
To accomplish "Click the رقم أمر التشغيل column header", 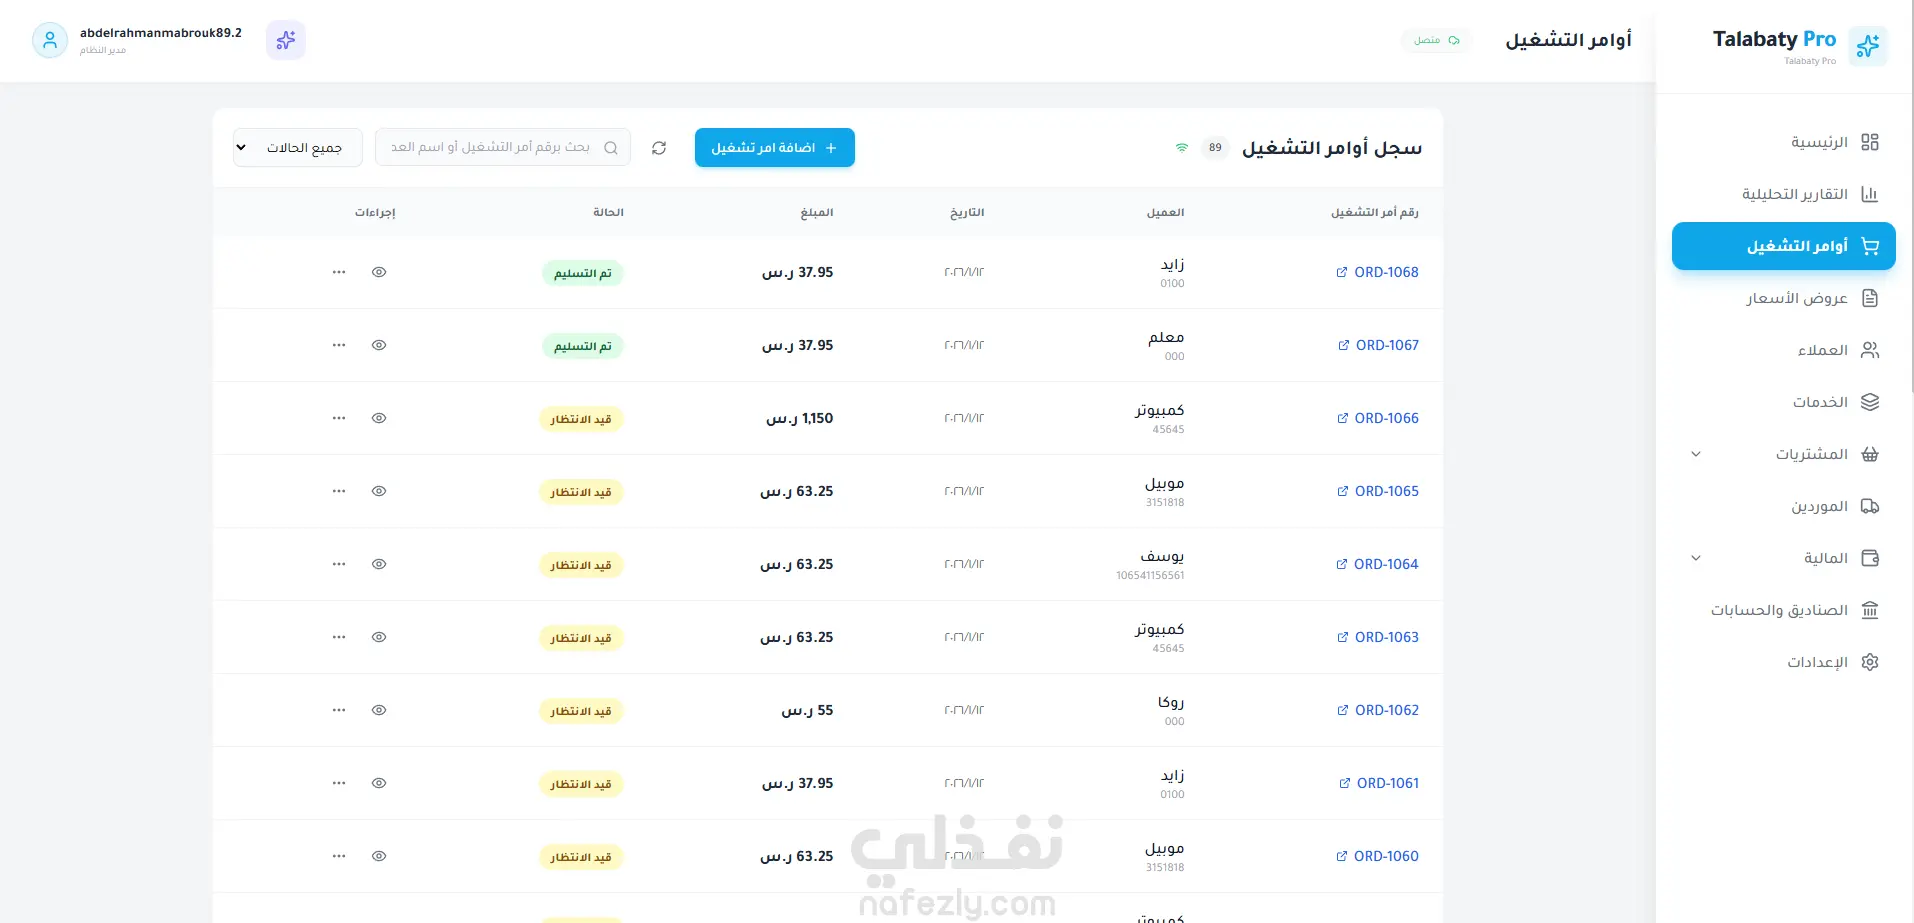I will [x=1375, y=212].
